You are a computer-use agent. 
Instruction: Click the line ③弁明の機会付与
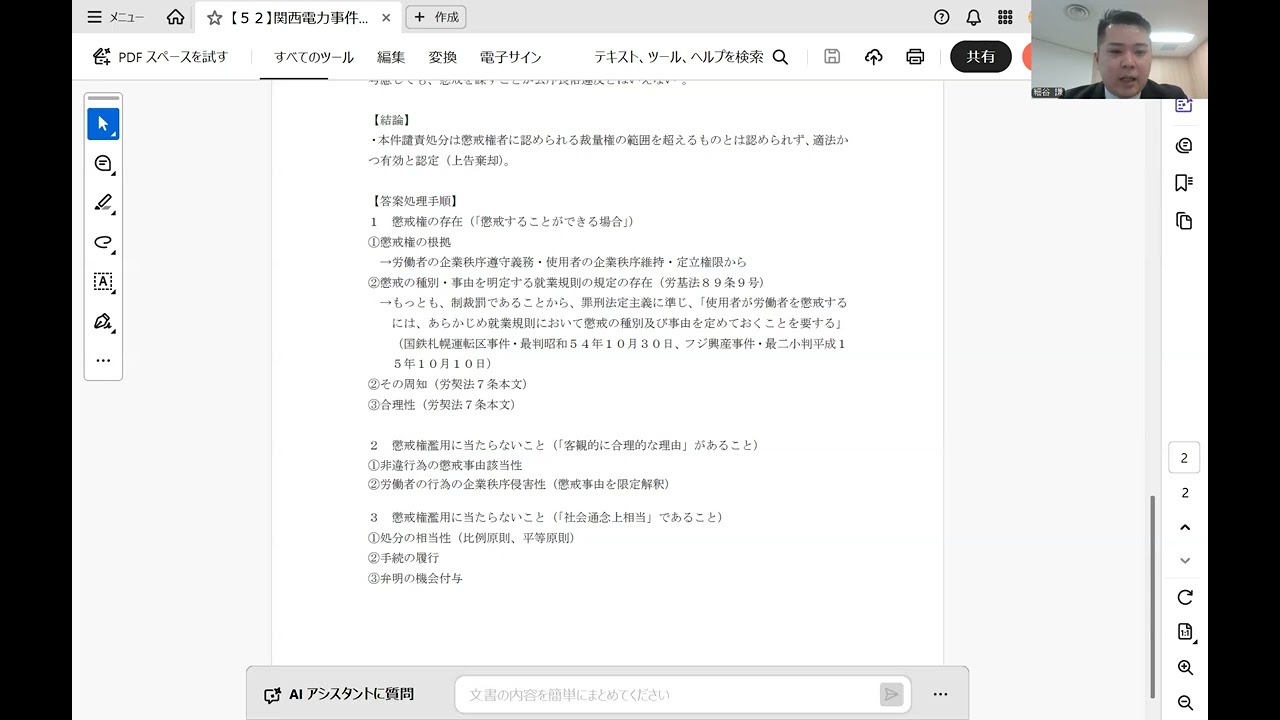click(x=415, y=578)
